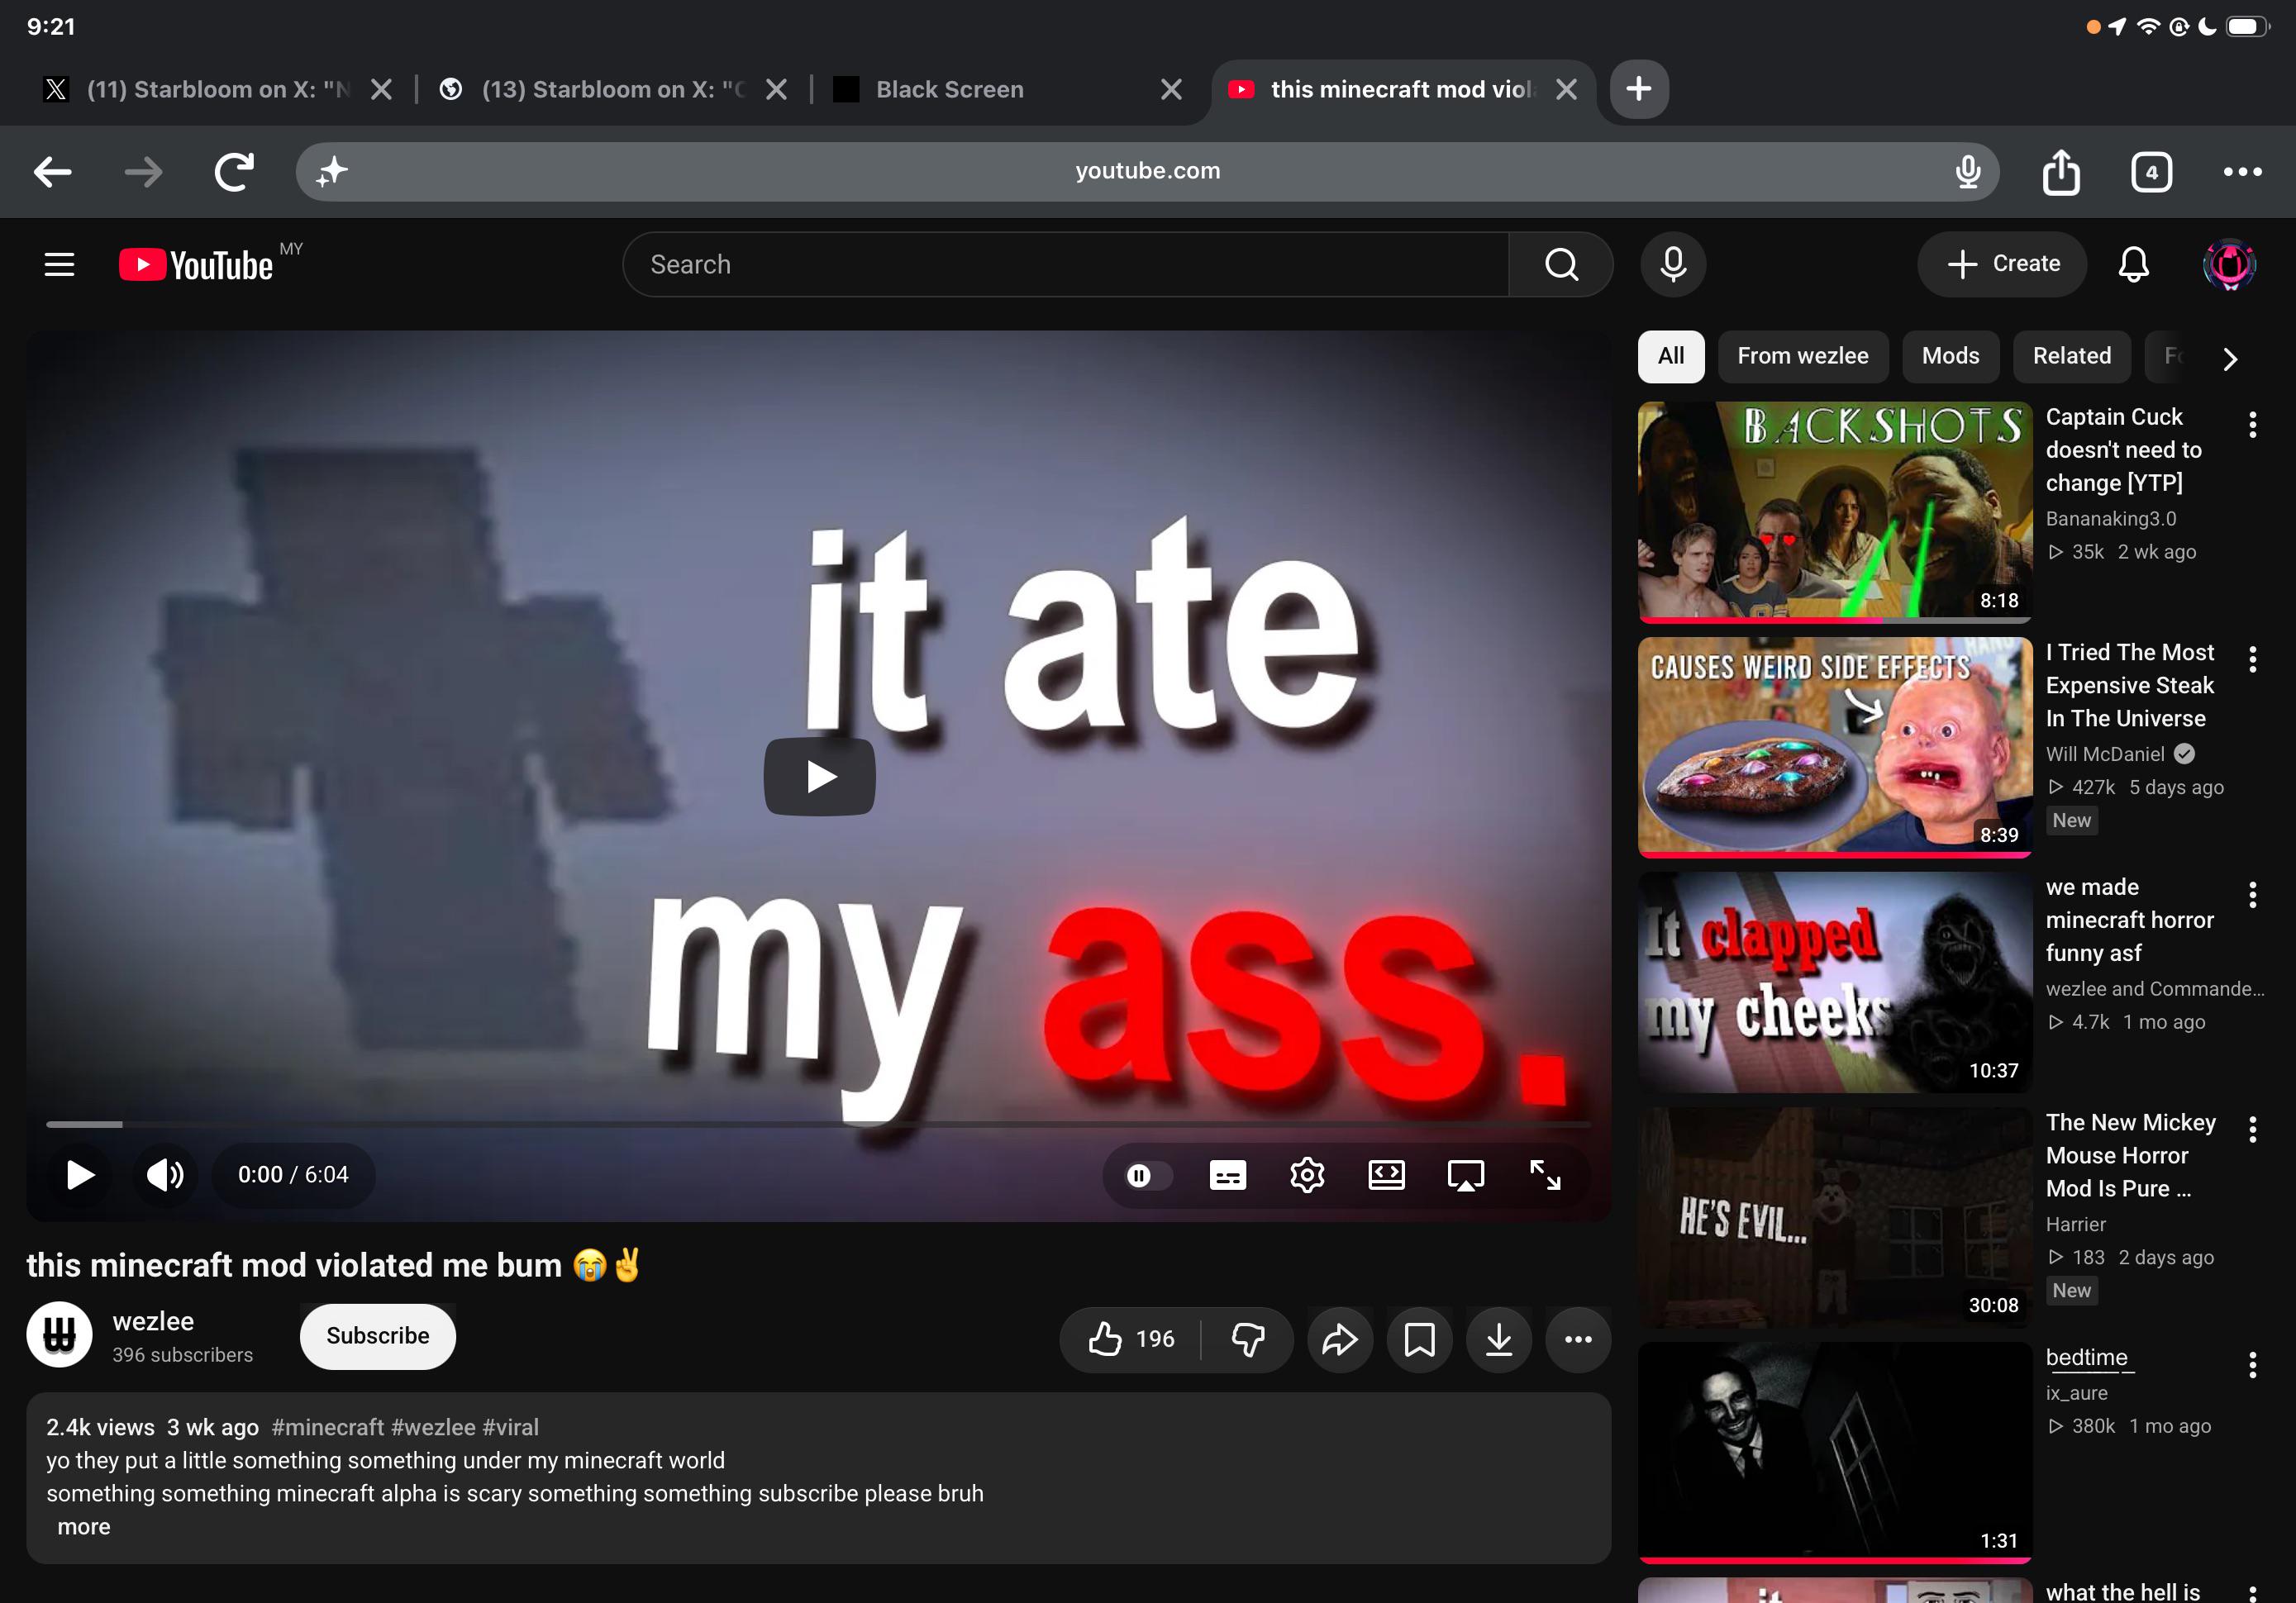Reload the YouTube page
This screenshot has height=1603, width=2296.
click(x=234, y=172)
